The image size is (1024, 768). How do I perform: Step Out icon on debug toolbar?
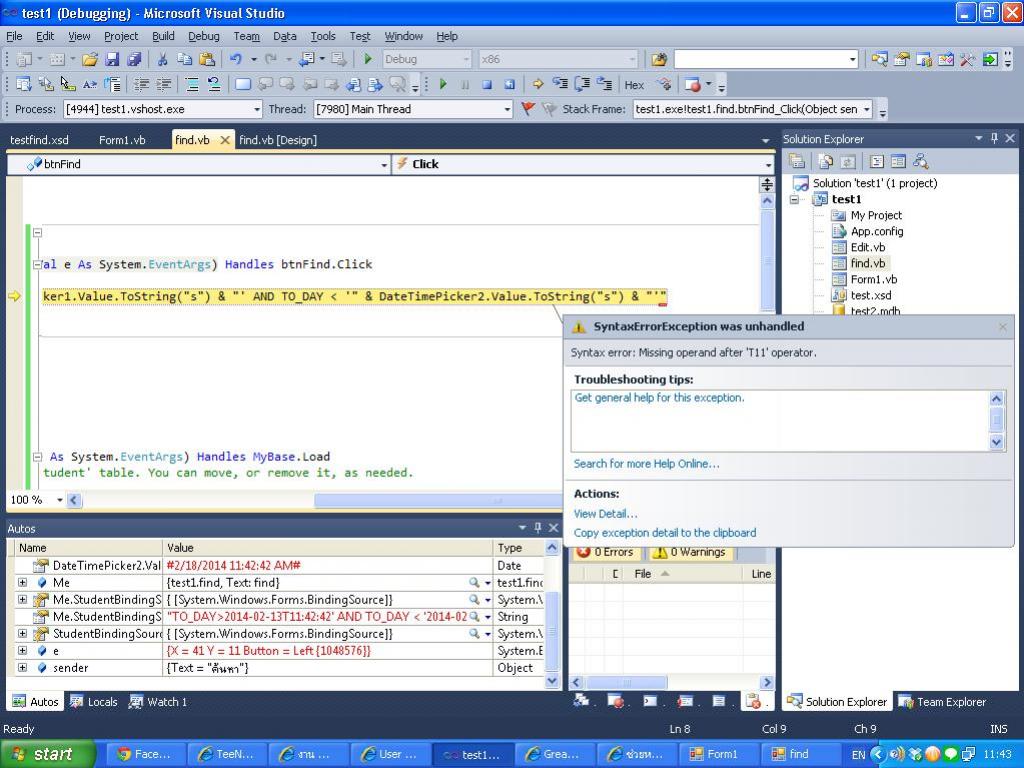click(605, 84)
